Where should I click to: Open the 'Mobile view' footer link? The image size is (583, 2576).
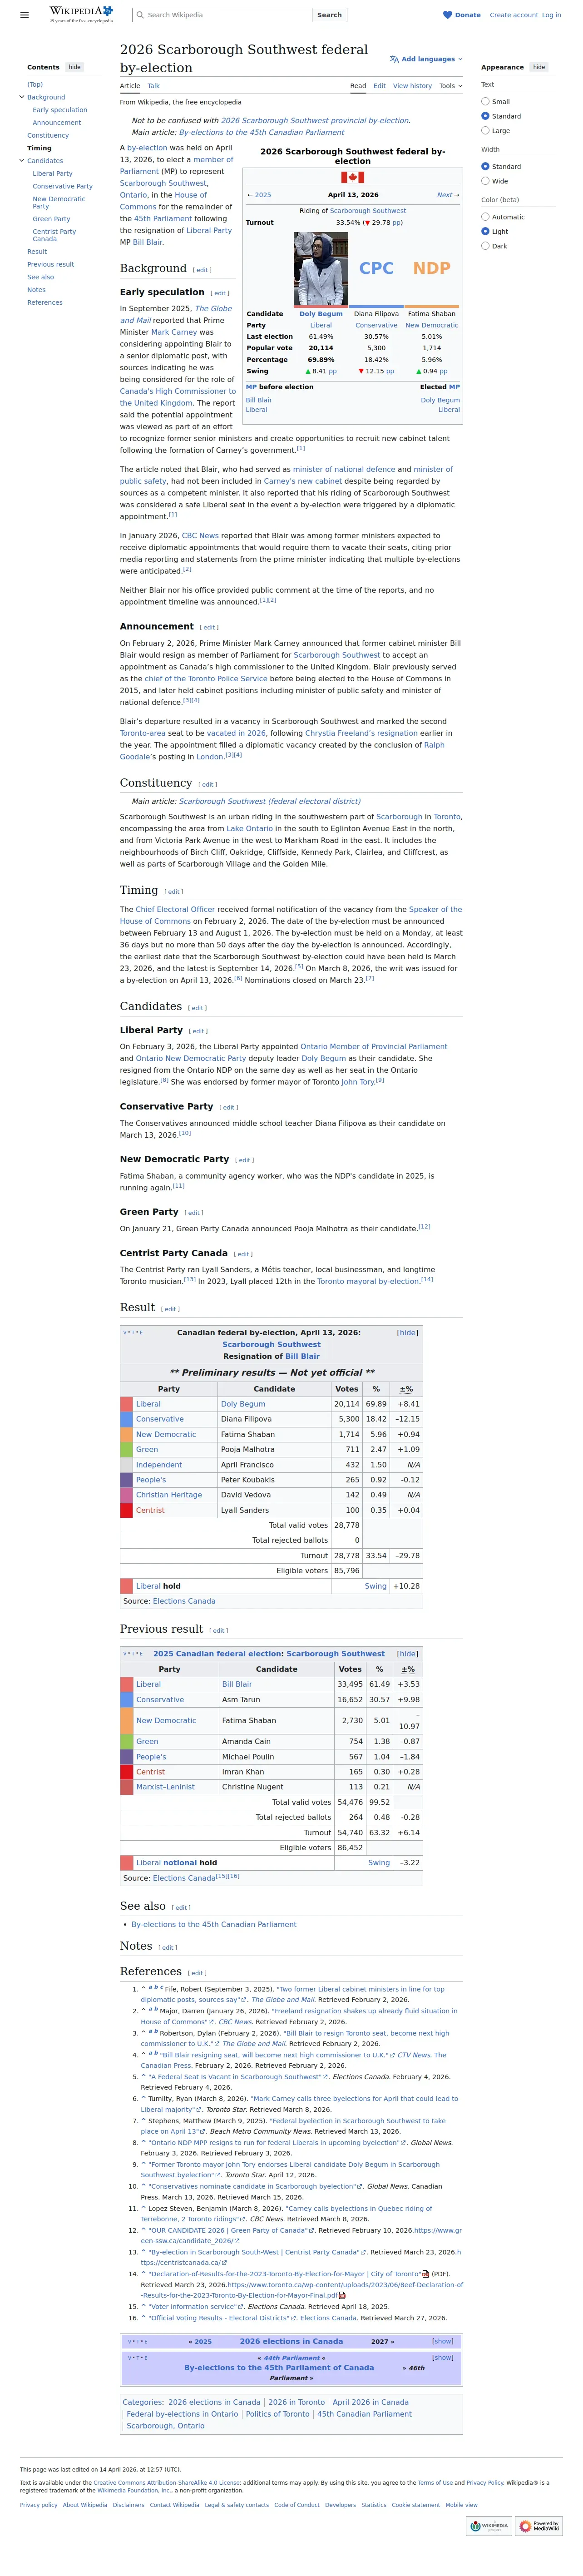(x=461, y=2505)
